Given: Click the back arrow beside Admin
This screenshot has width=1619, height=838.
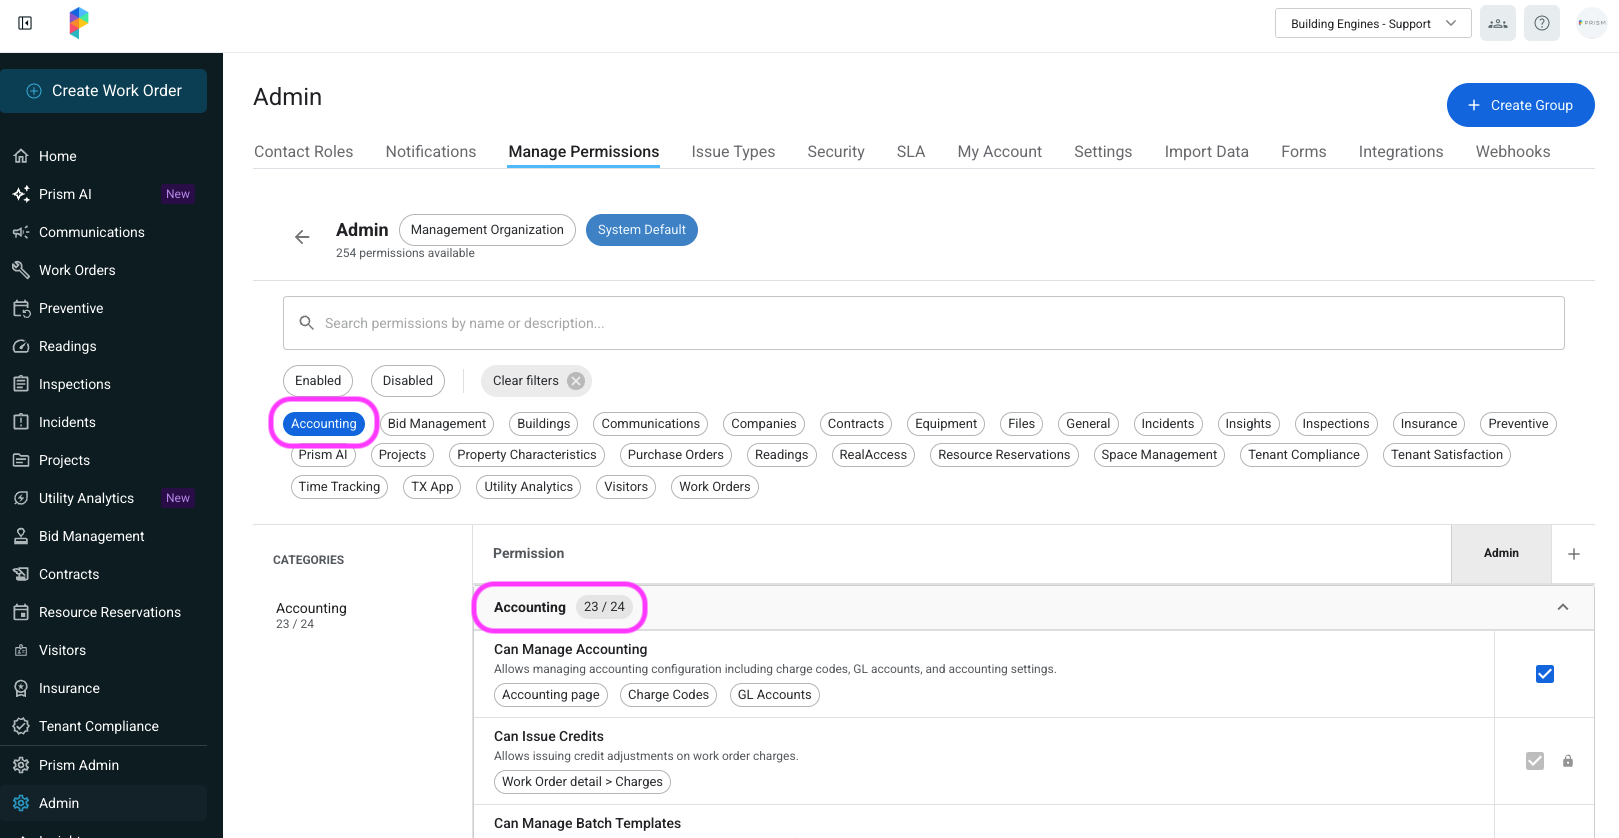Looking at the screenshot, I should [302, 237].
